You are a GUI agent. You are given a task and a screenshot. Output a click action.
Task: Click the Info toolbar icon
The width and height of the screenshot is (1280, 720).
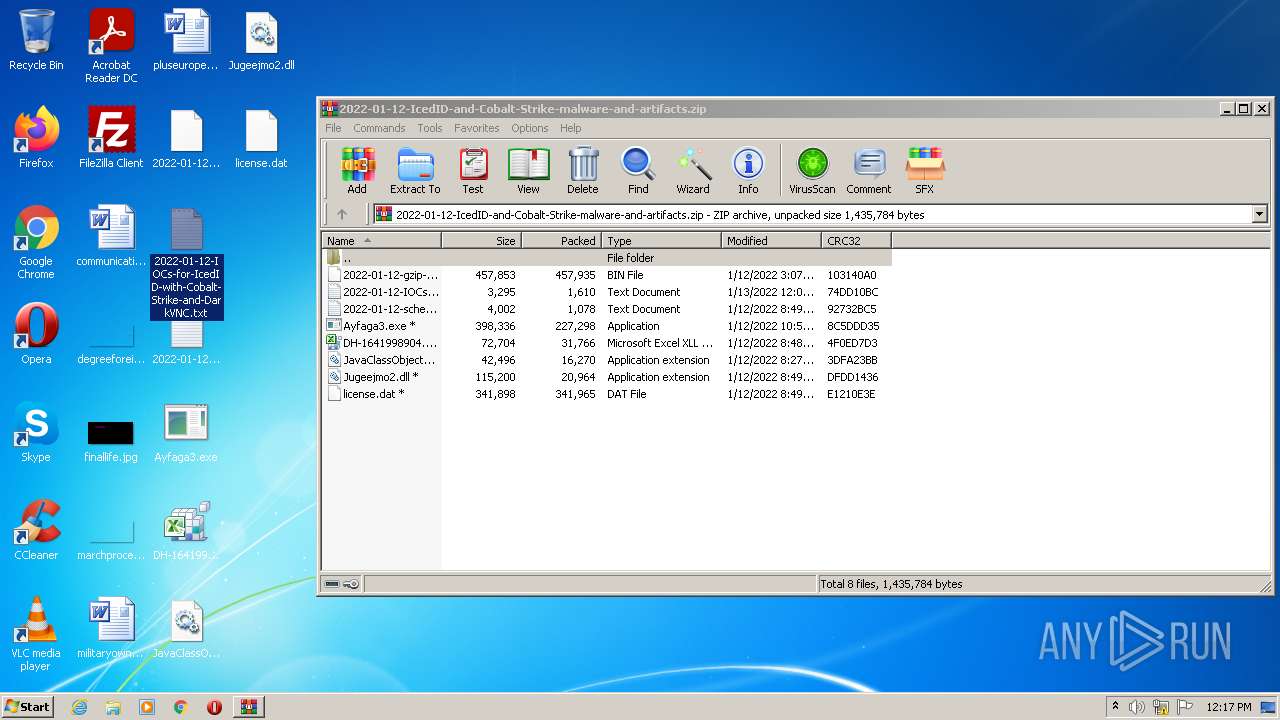point(748,170)
